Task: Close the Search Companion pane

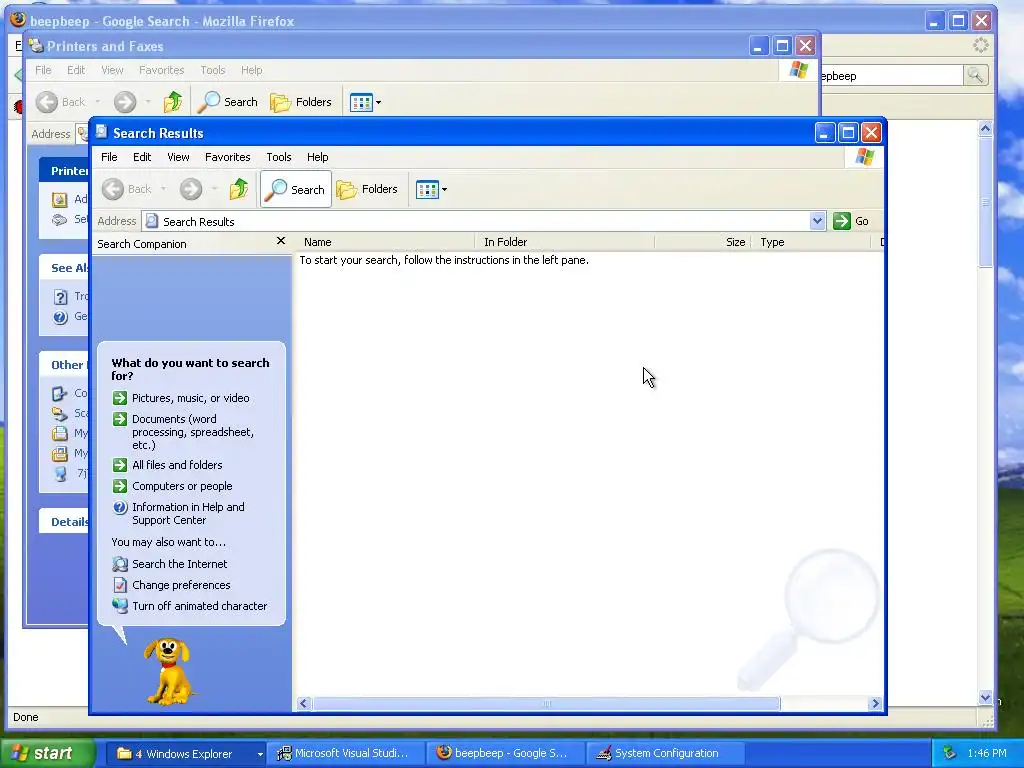Action: 281,241
